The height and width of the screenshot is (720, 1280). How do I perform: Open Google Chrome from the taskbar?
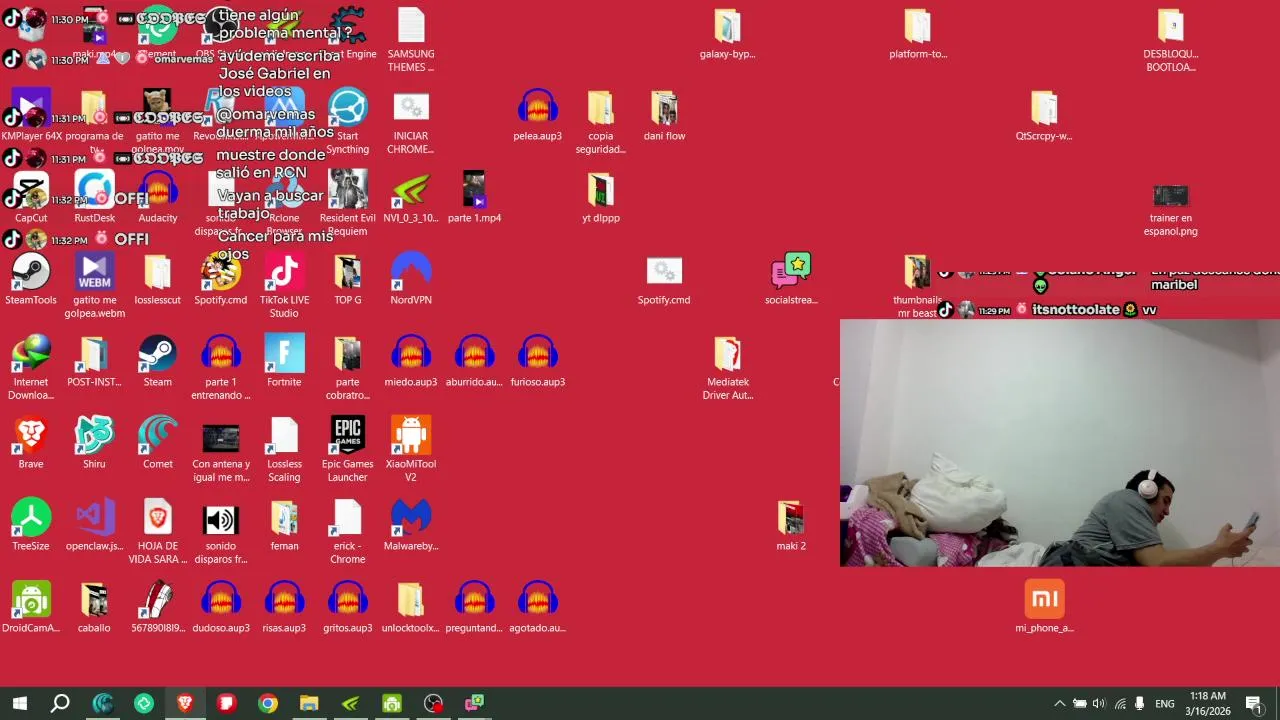[x=268, y=704]
